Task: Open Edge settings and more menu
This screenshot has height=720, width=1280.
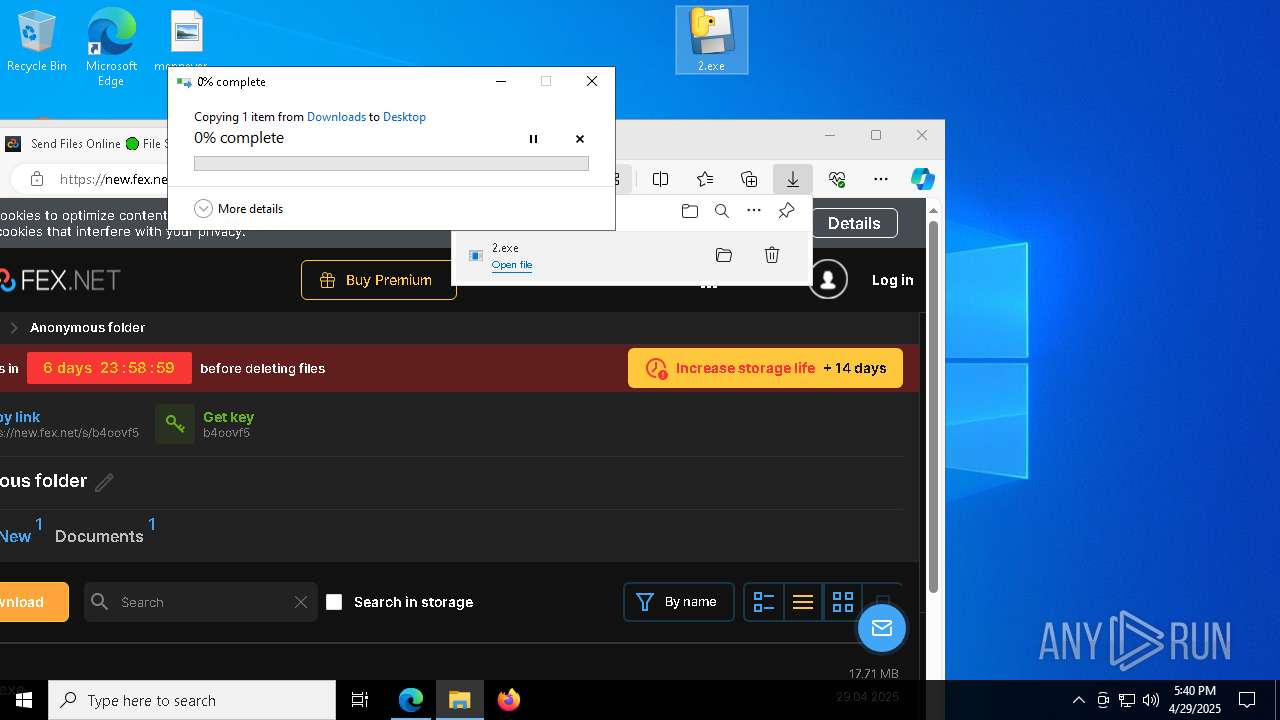Action: 881,179
